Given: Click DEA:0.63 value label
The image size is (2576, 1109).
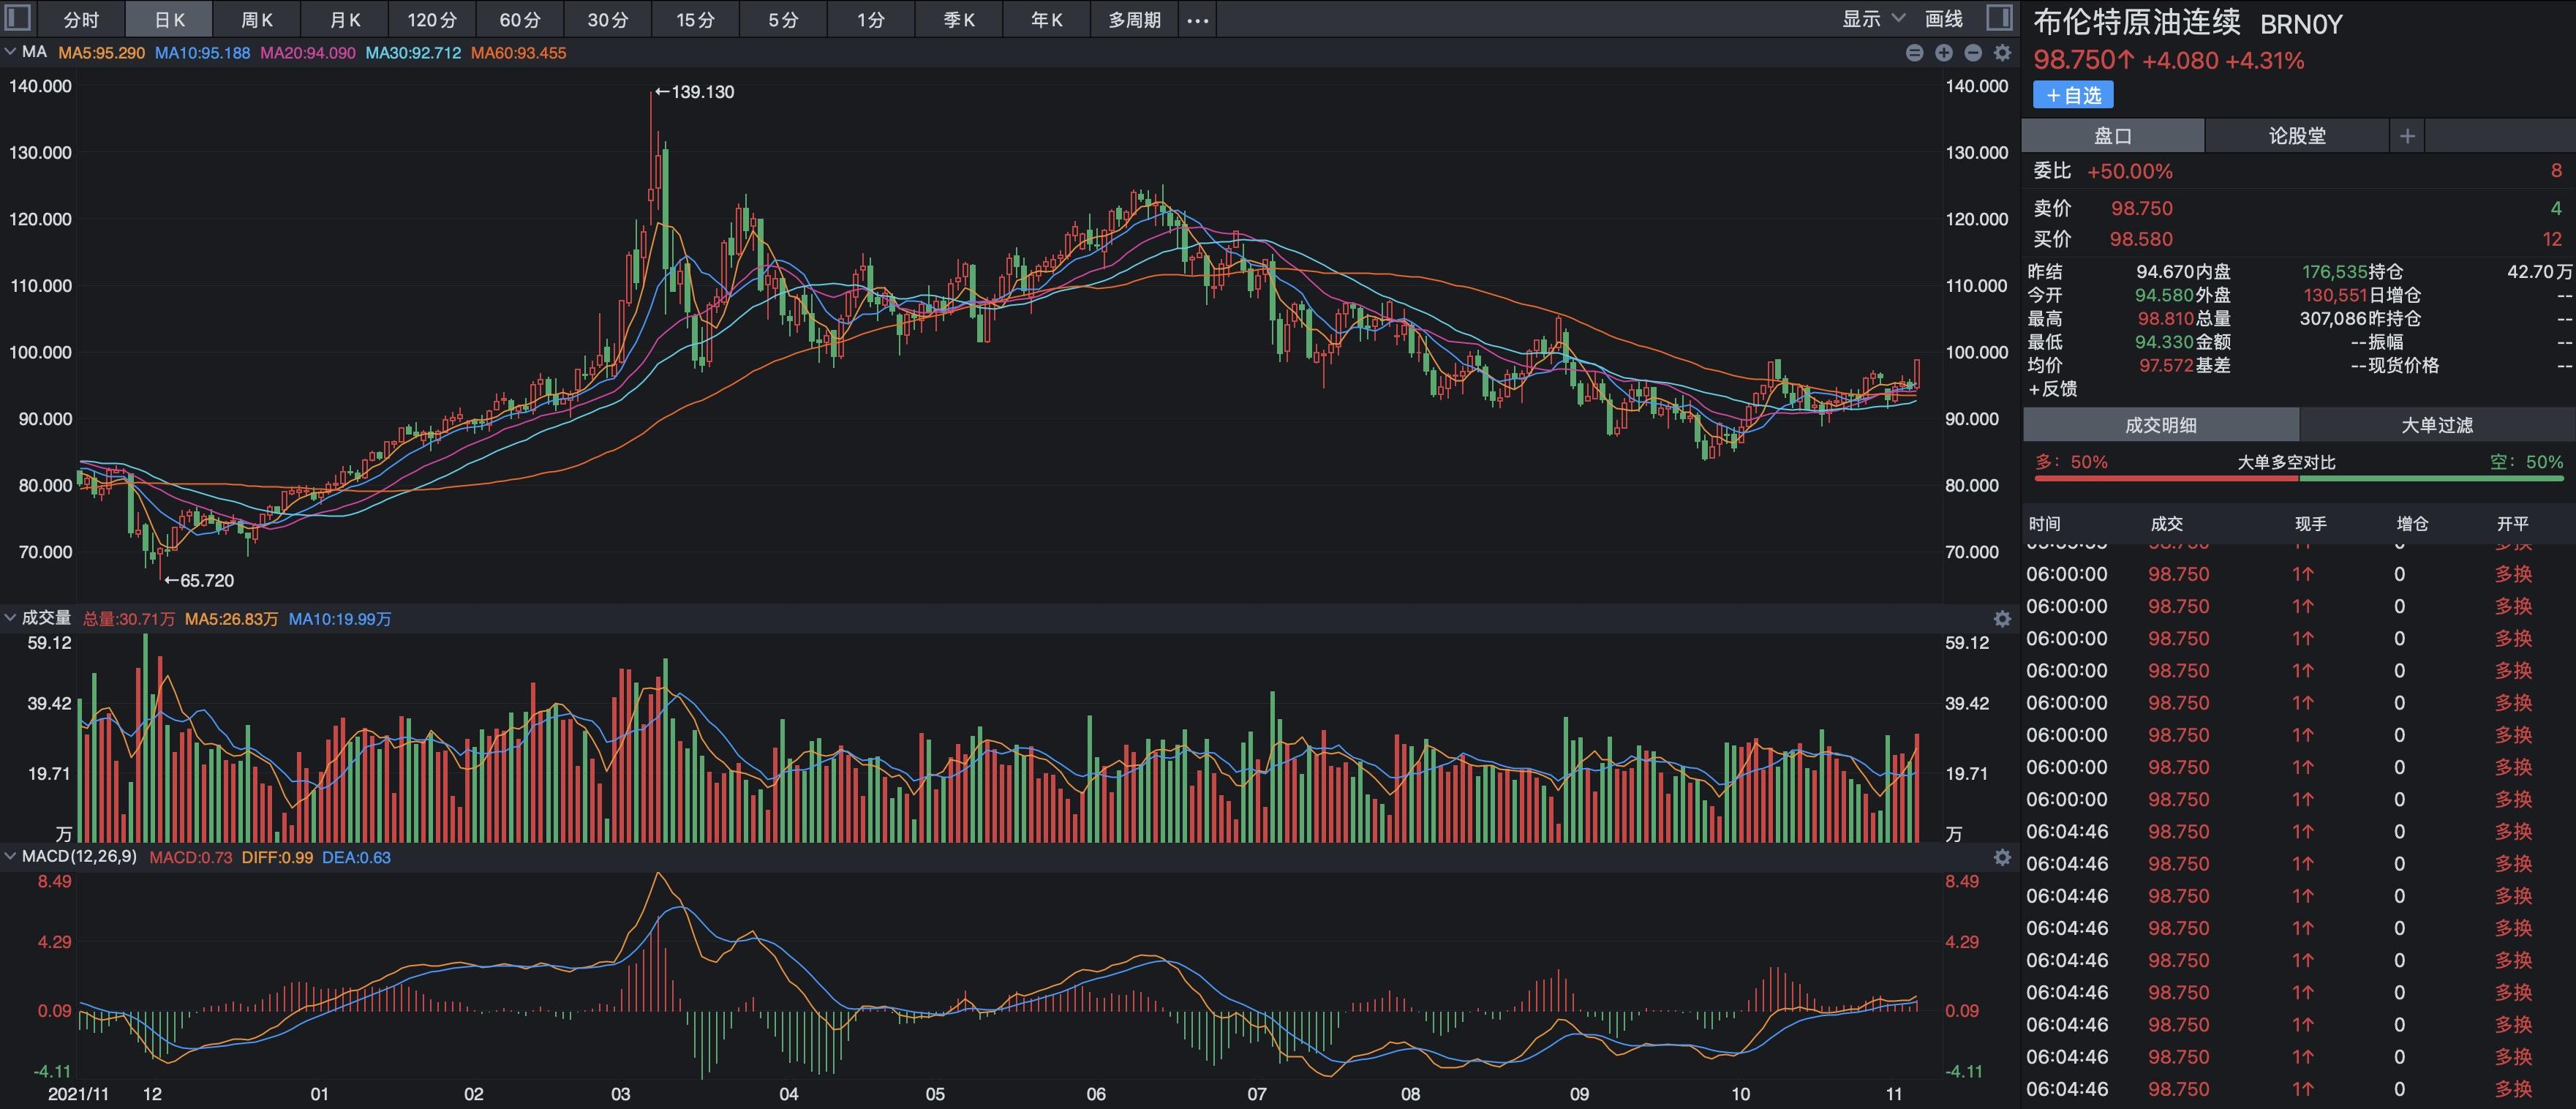Looking at the screenshot, I should [356, 857].
